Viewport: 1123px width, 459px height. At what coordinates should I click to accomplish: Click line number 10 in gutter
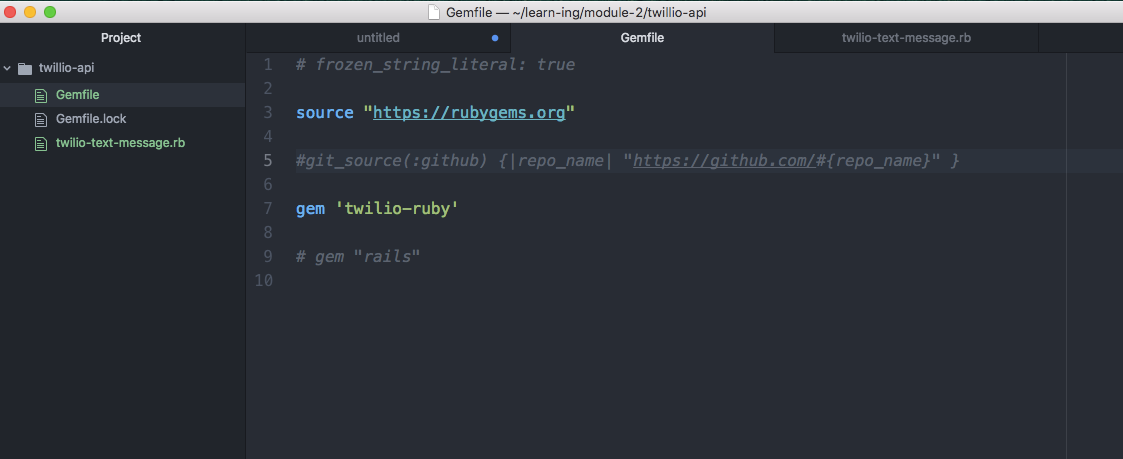pyautogui.click(x=264, y=281)
